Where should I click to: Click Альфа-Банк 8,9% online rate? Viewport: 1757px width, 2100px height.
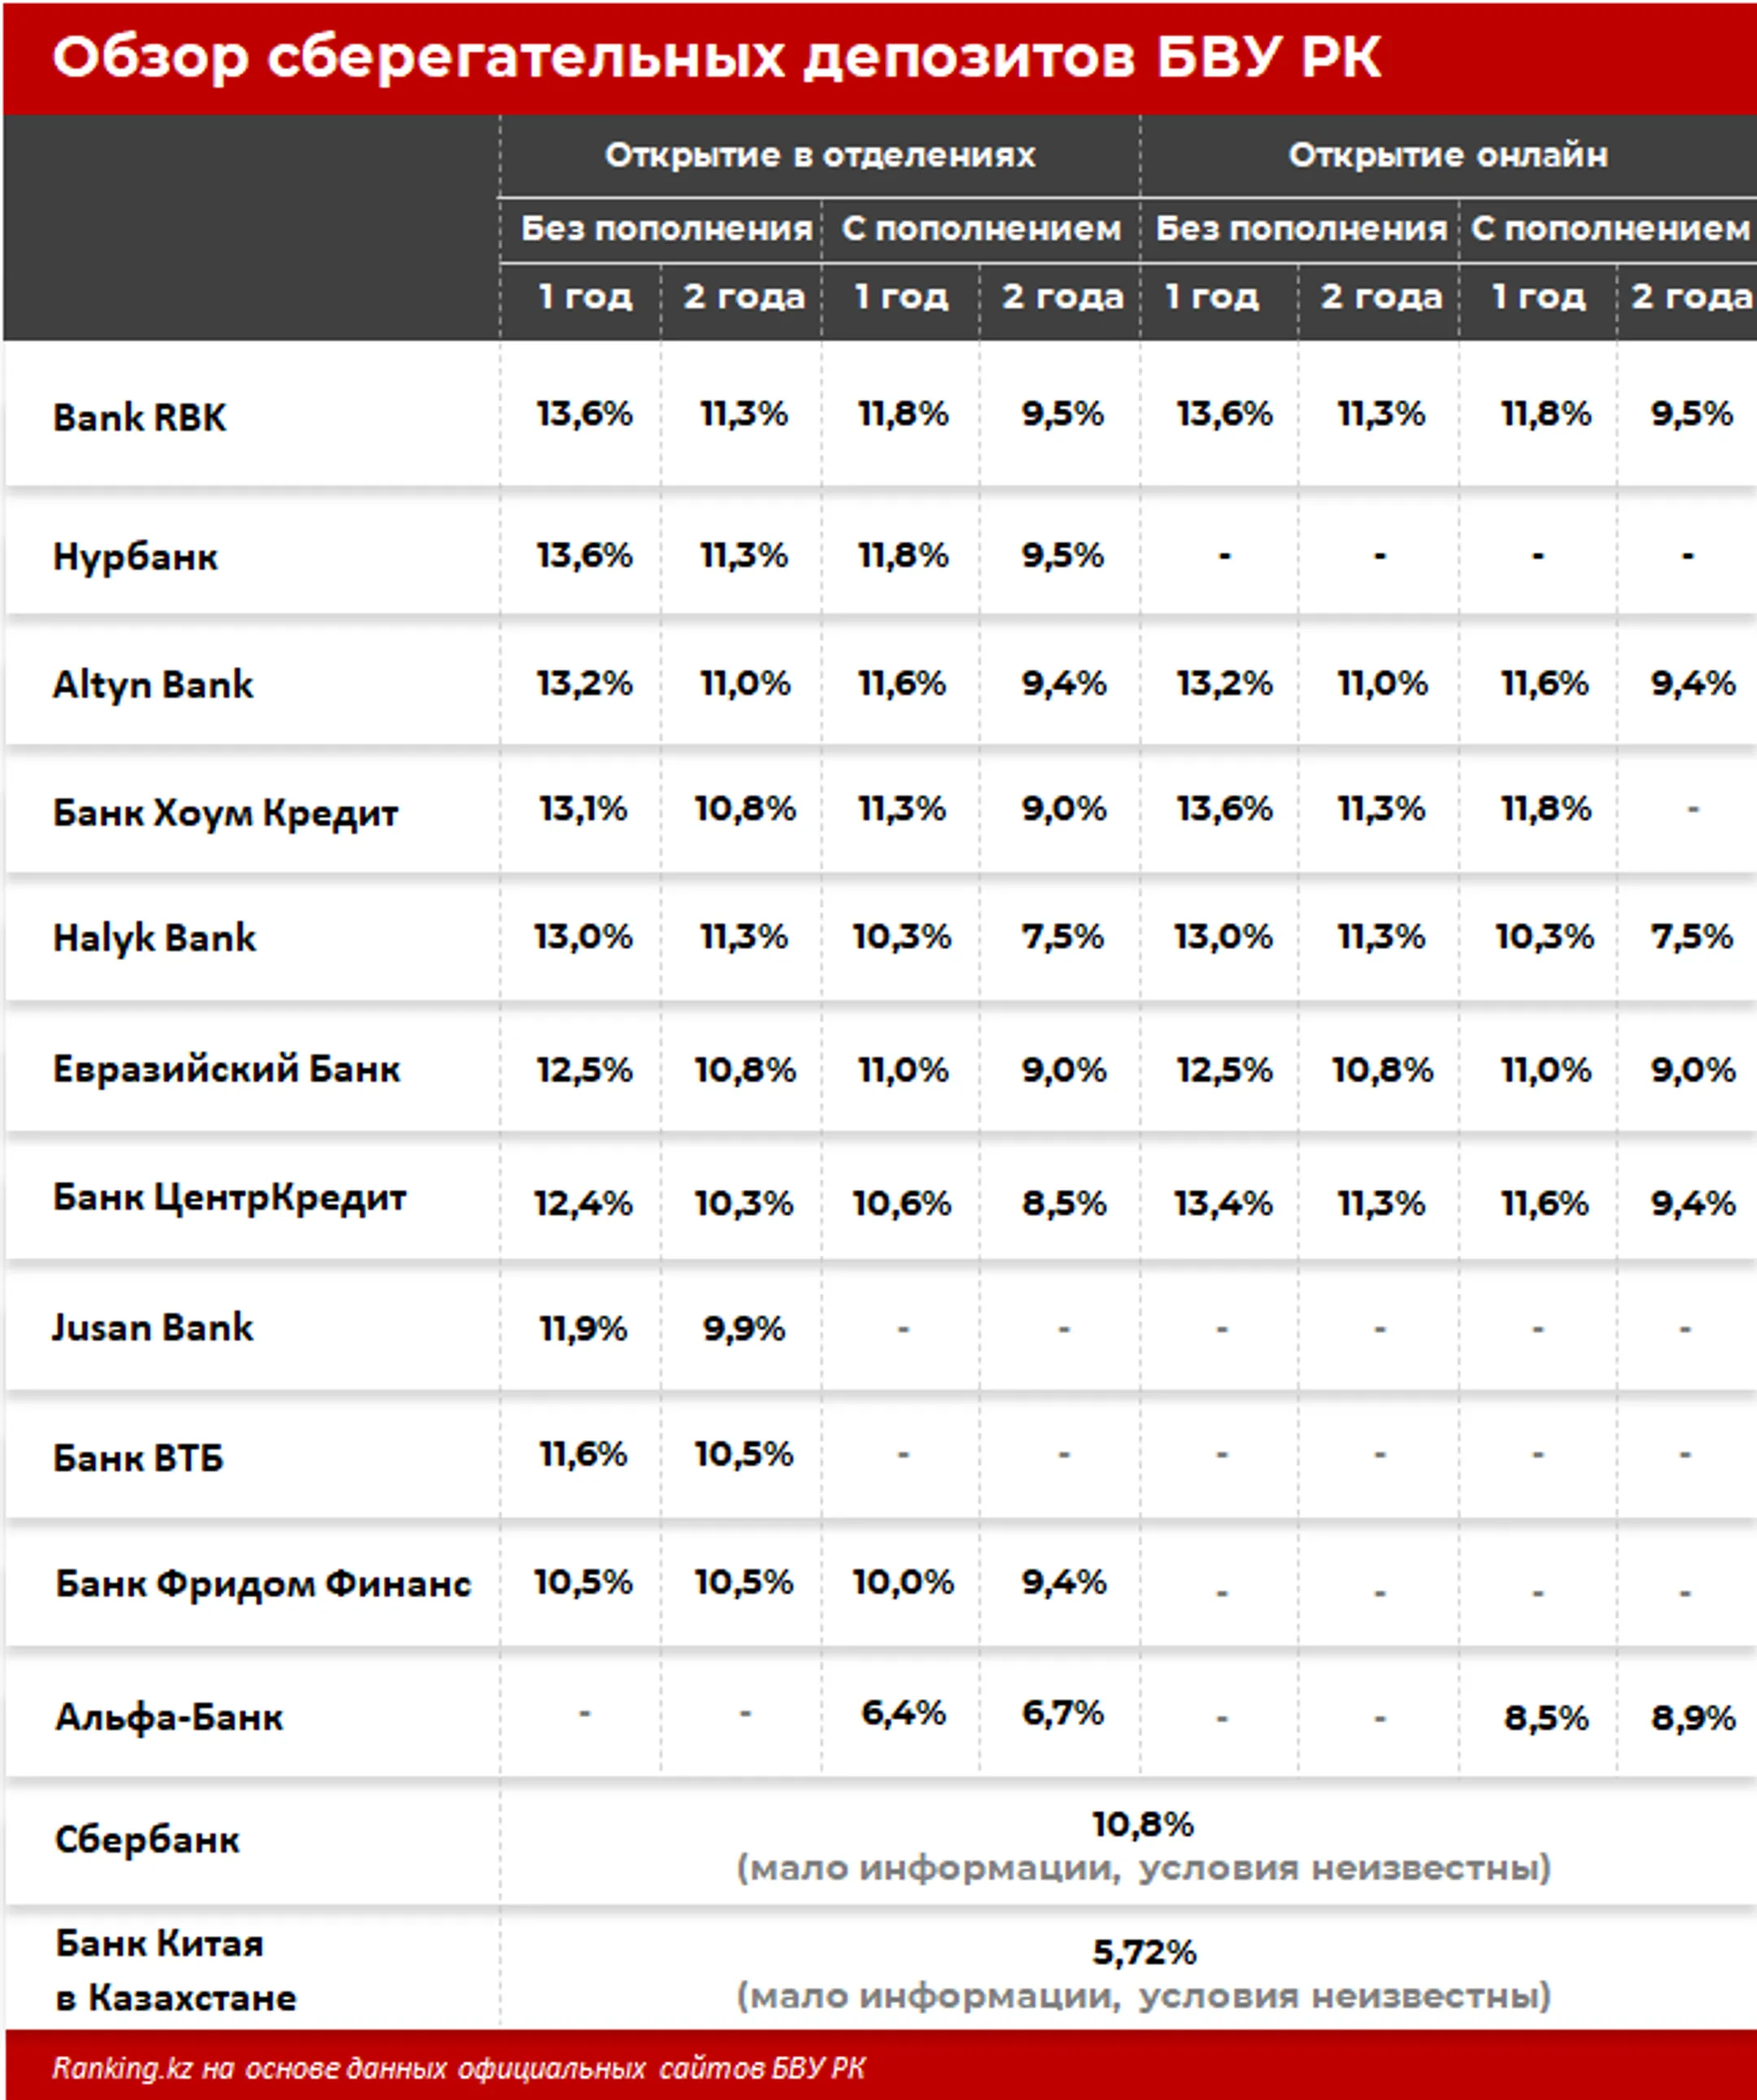pos(1693,1718)
